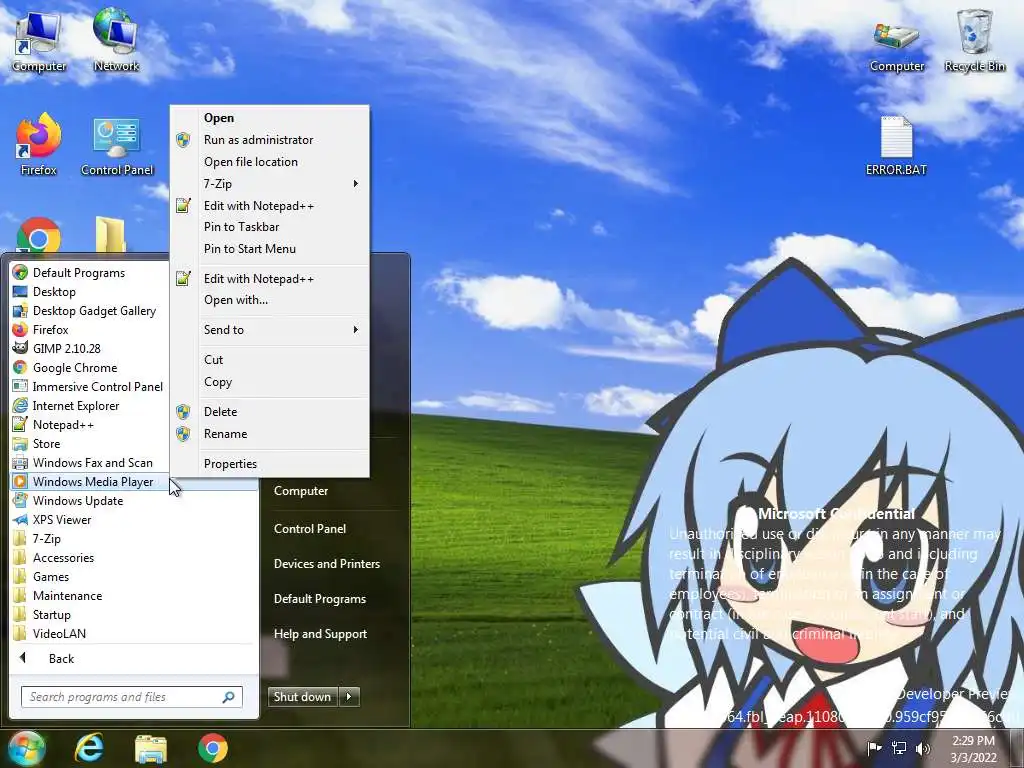Open Properties from the context menu

tap(270, 463)
